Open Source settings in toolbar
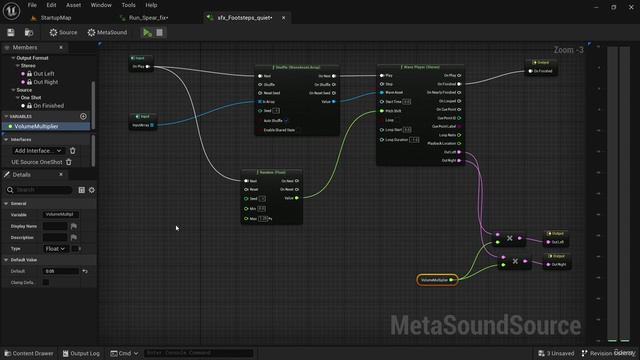This screenshot has width=640, height=360. click(x=63, y=32)
